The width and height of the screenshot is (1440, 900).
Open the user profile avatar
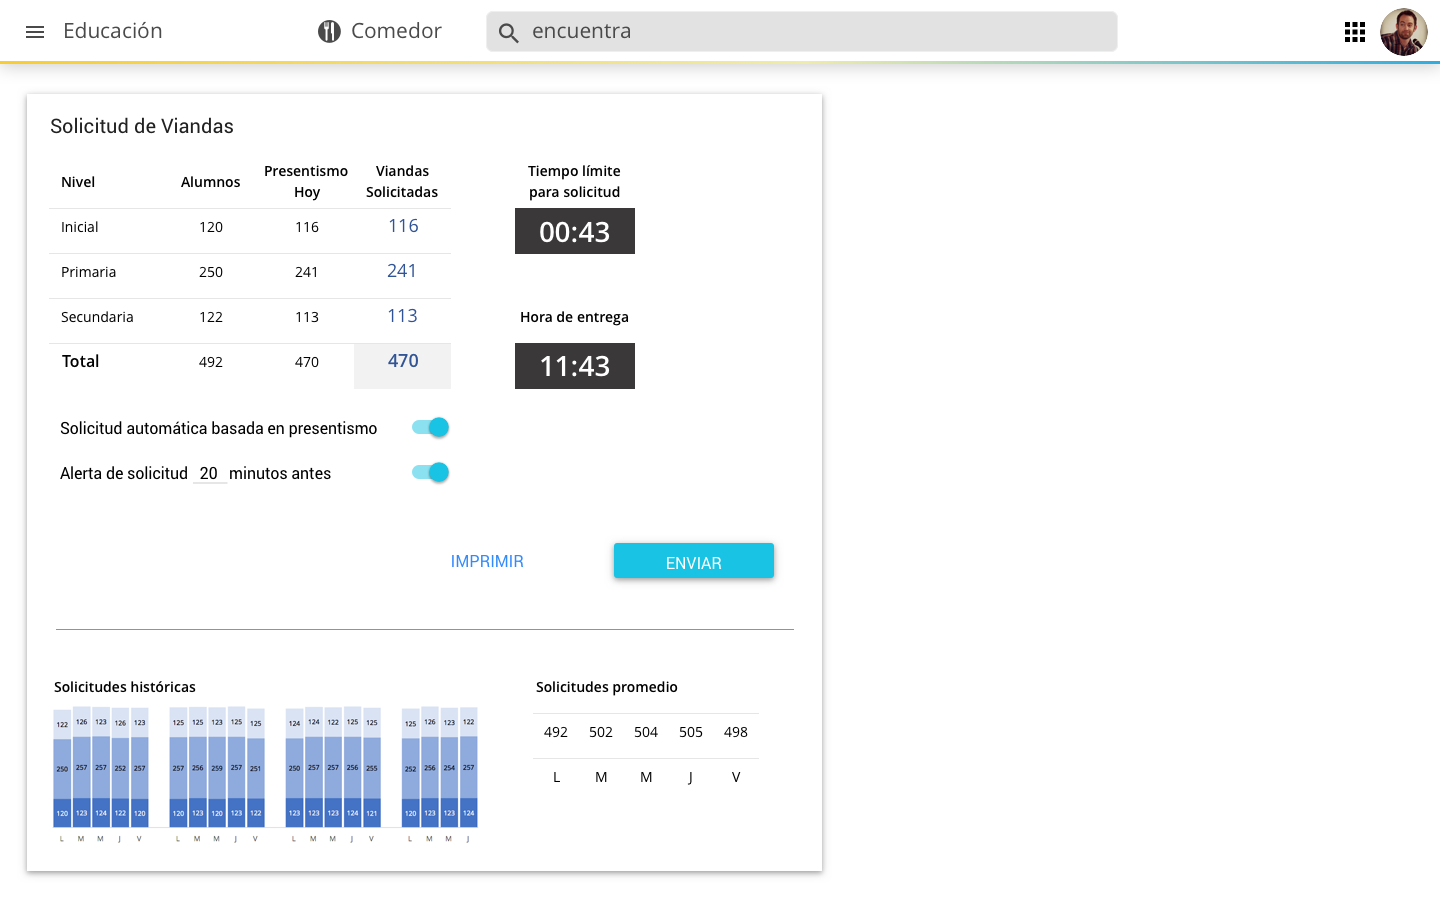tap(1403, 32)
